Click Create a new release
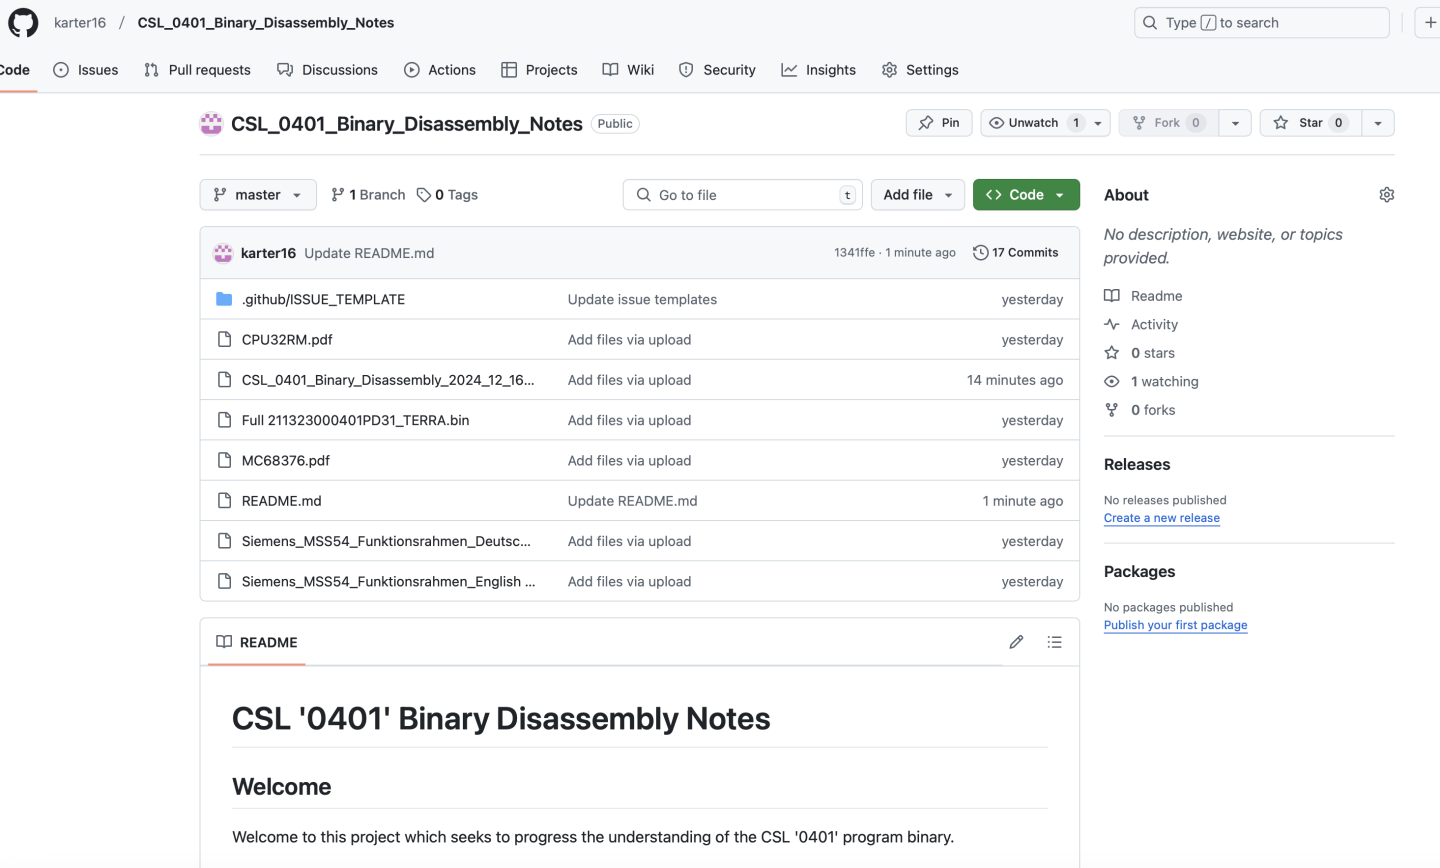 pos(1162,518)
